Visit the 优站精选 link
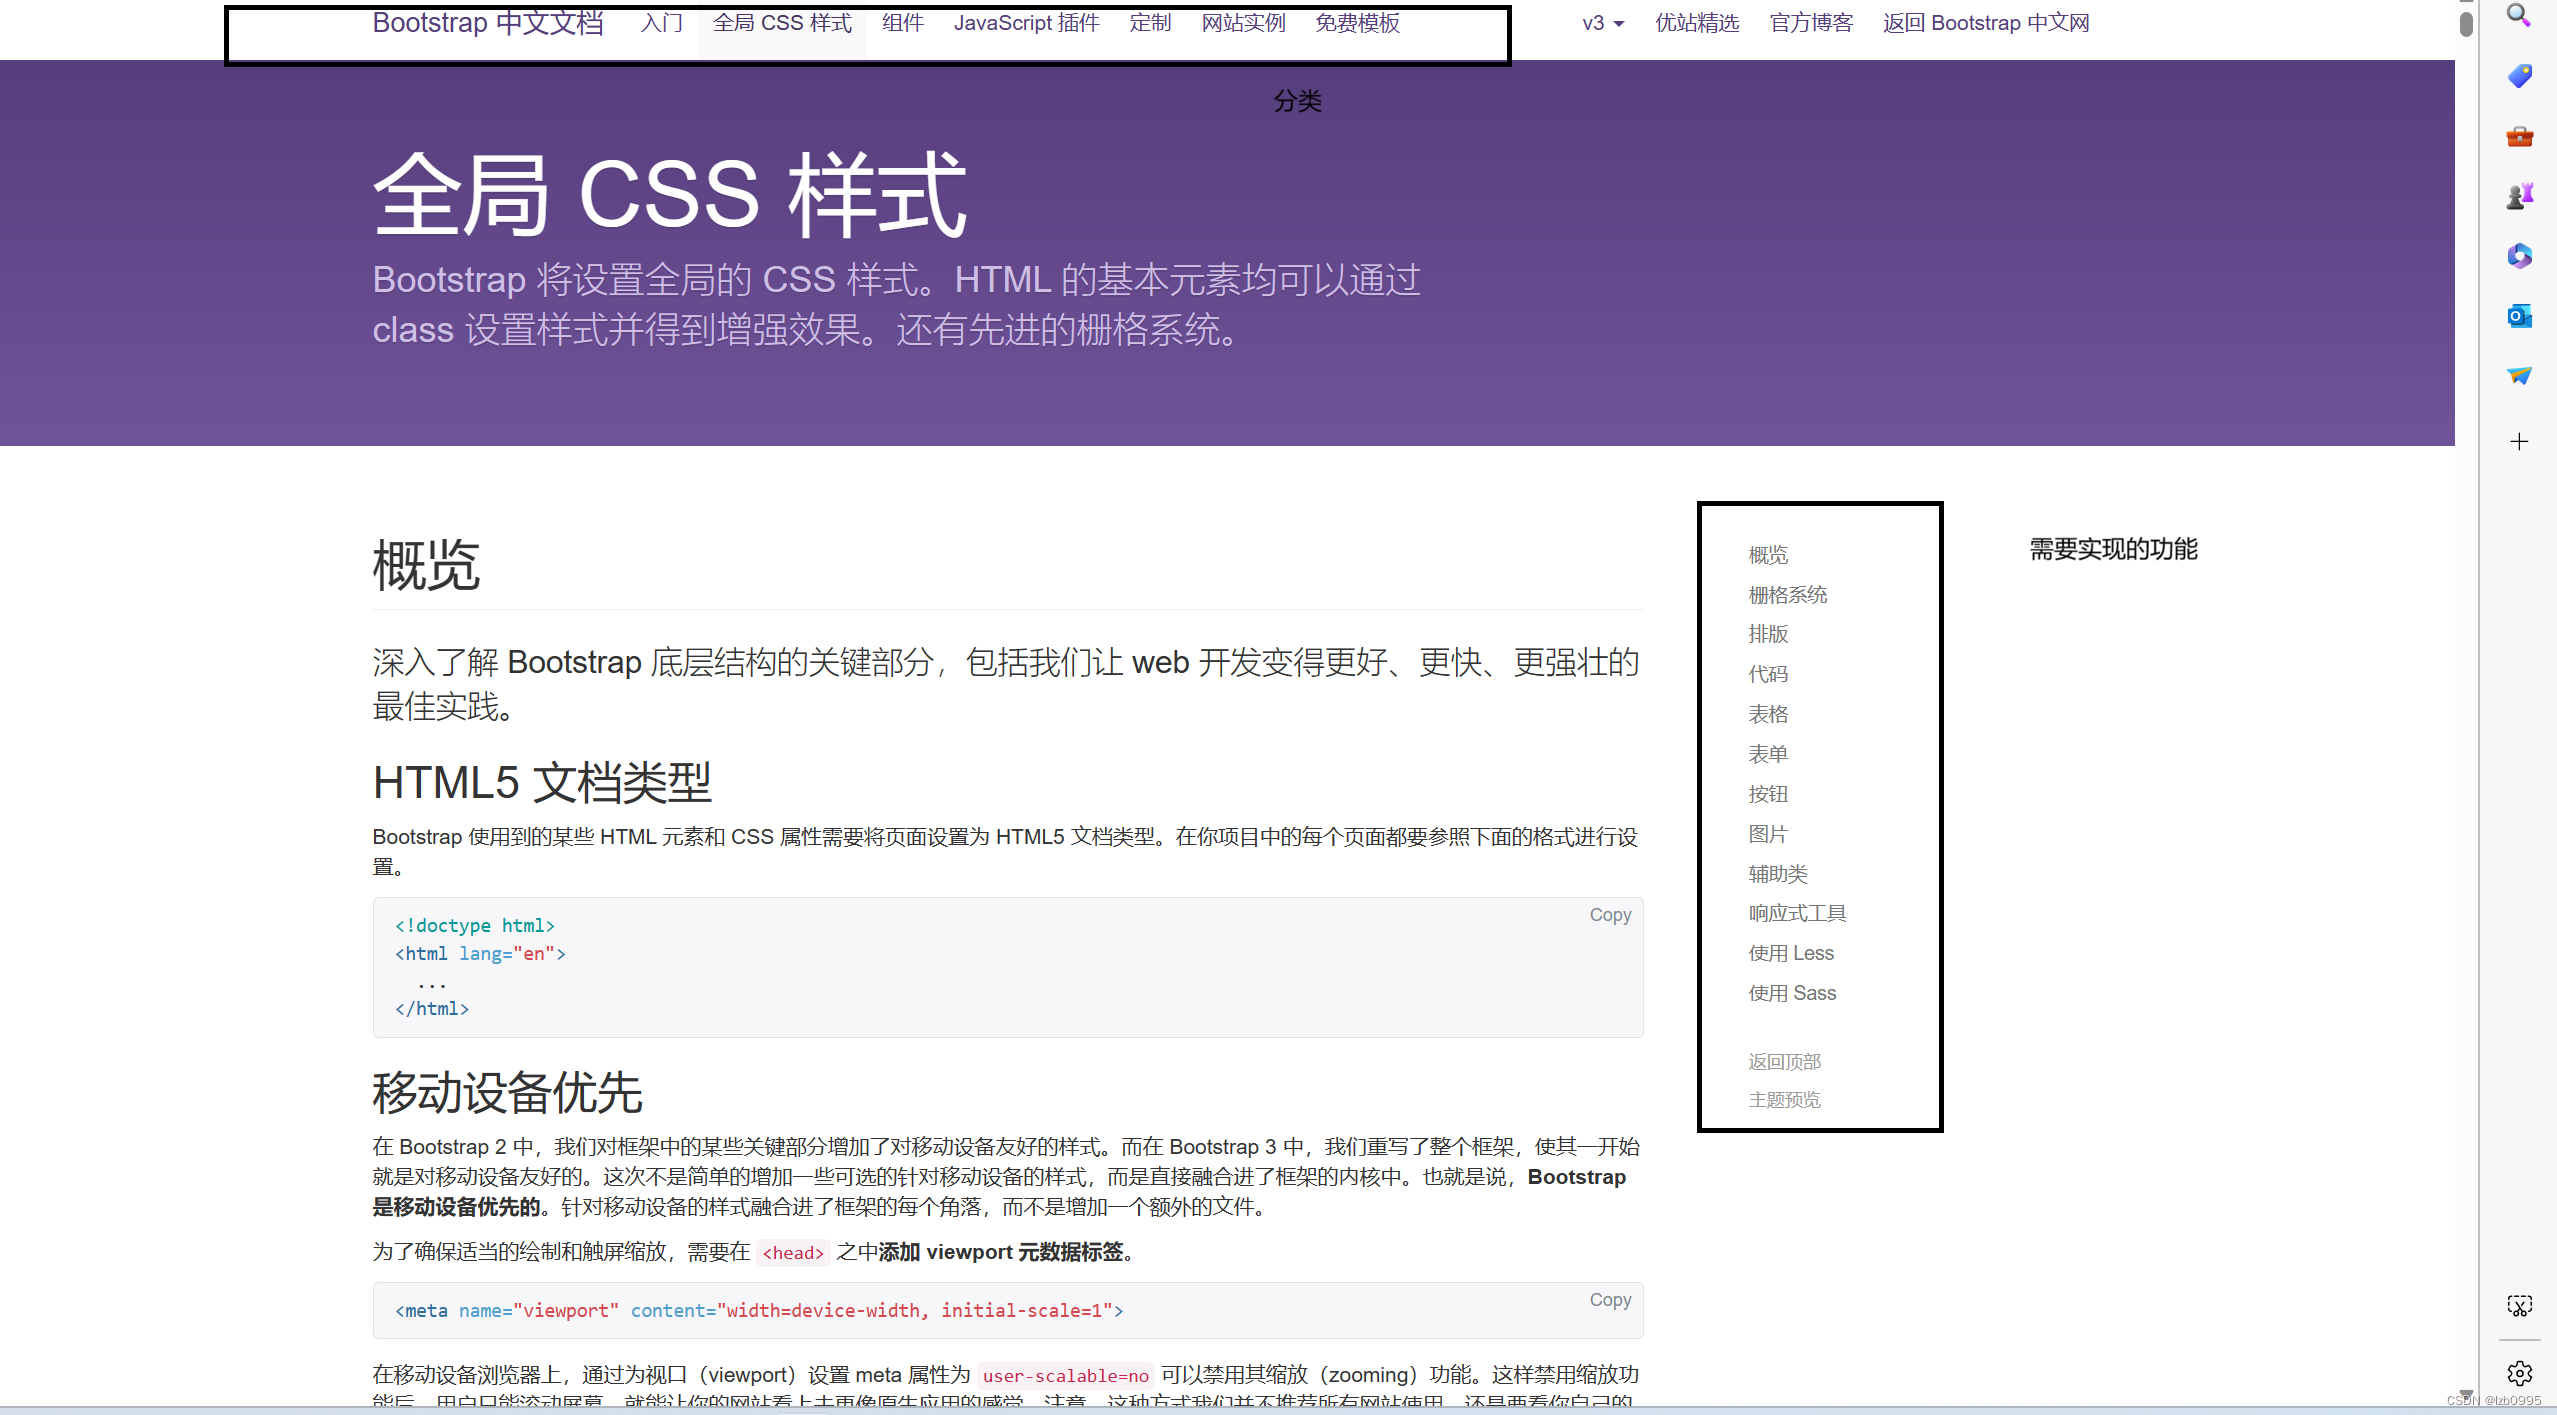This screenshot has width=2557, height=1415. [1697, 23]
